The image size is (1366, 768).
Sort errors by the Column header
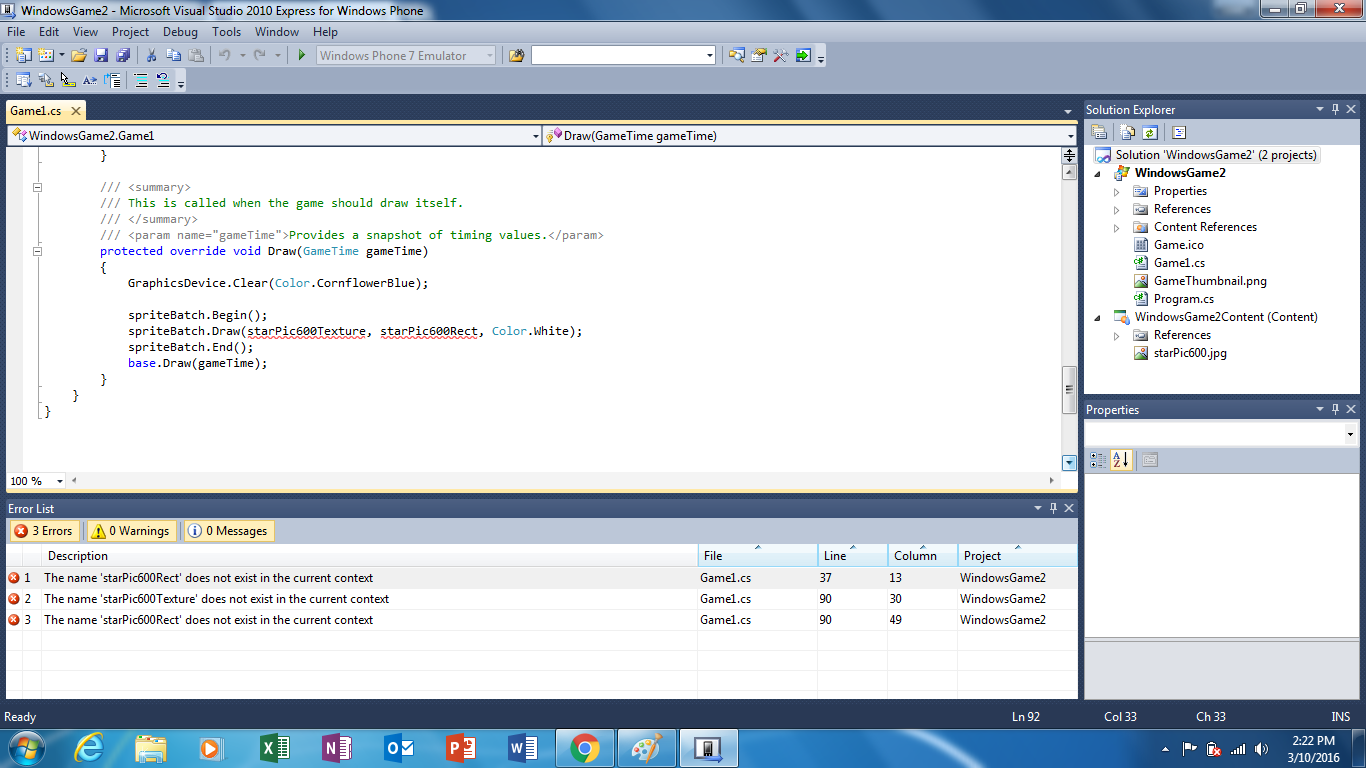pyautogui.click(x=923, y=556)
